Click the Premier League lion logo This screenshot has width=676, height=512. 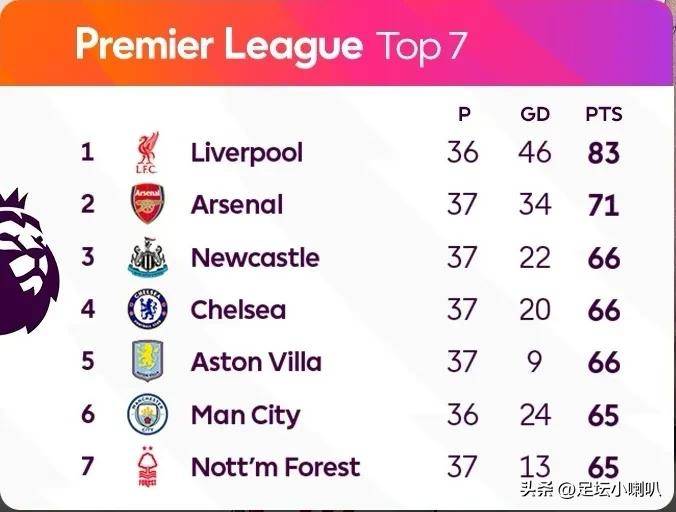point(27,262)
